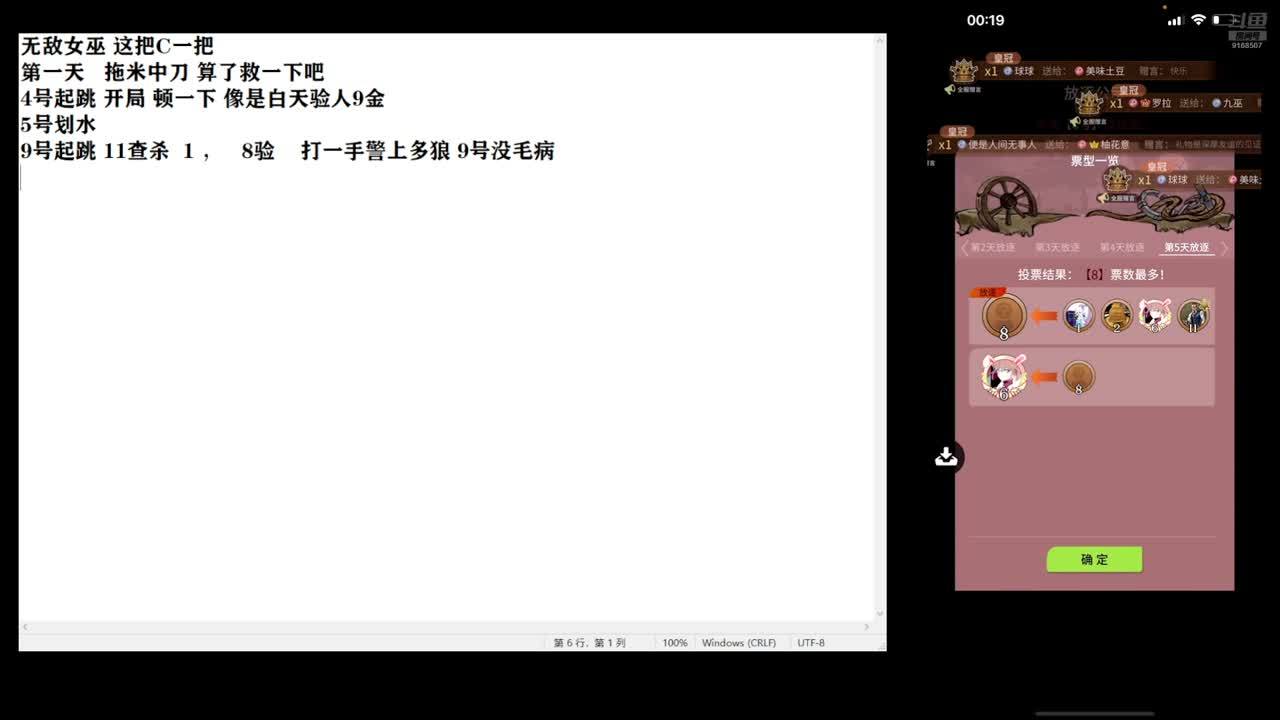Click Notepad's vertical scroll up arrow

point(880,41)
